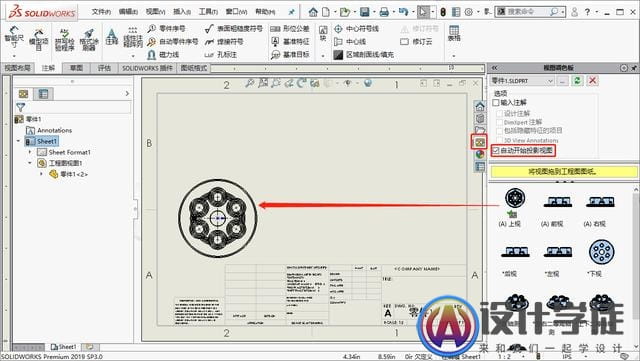Expand the Sheet Format1 node

pos(30,152)
